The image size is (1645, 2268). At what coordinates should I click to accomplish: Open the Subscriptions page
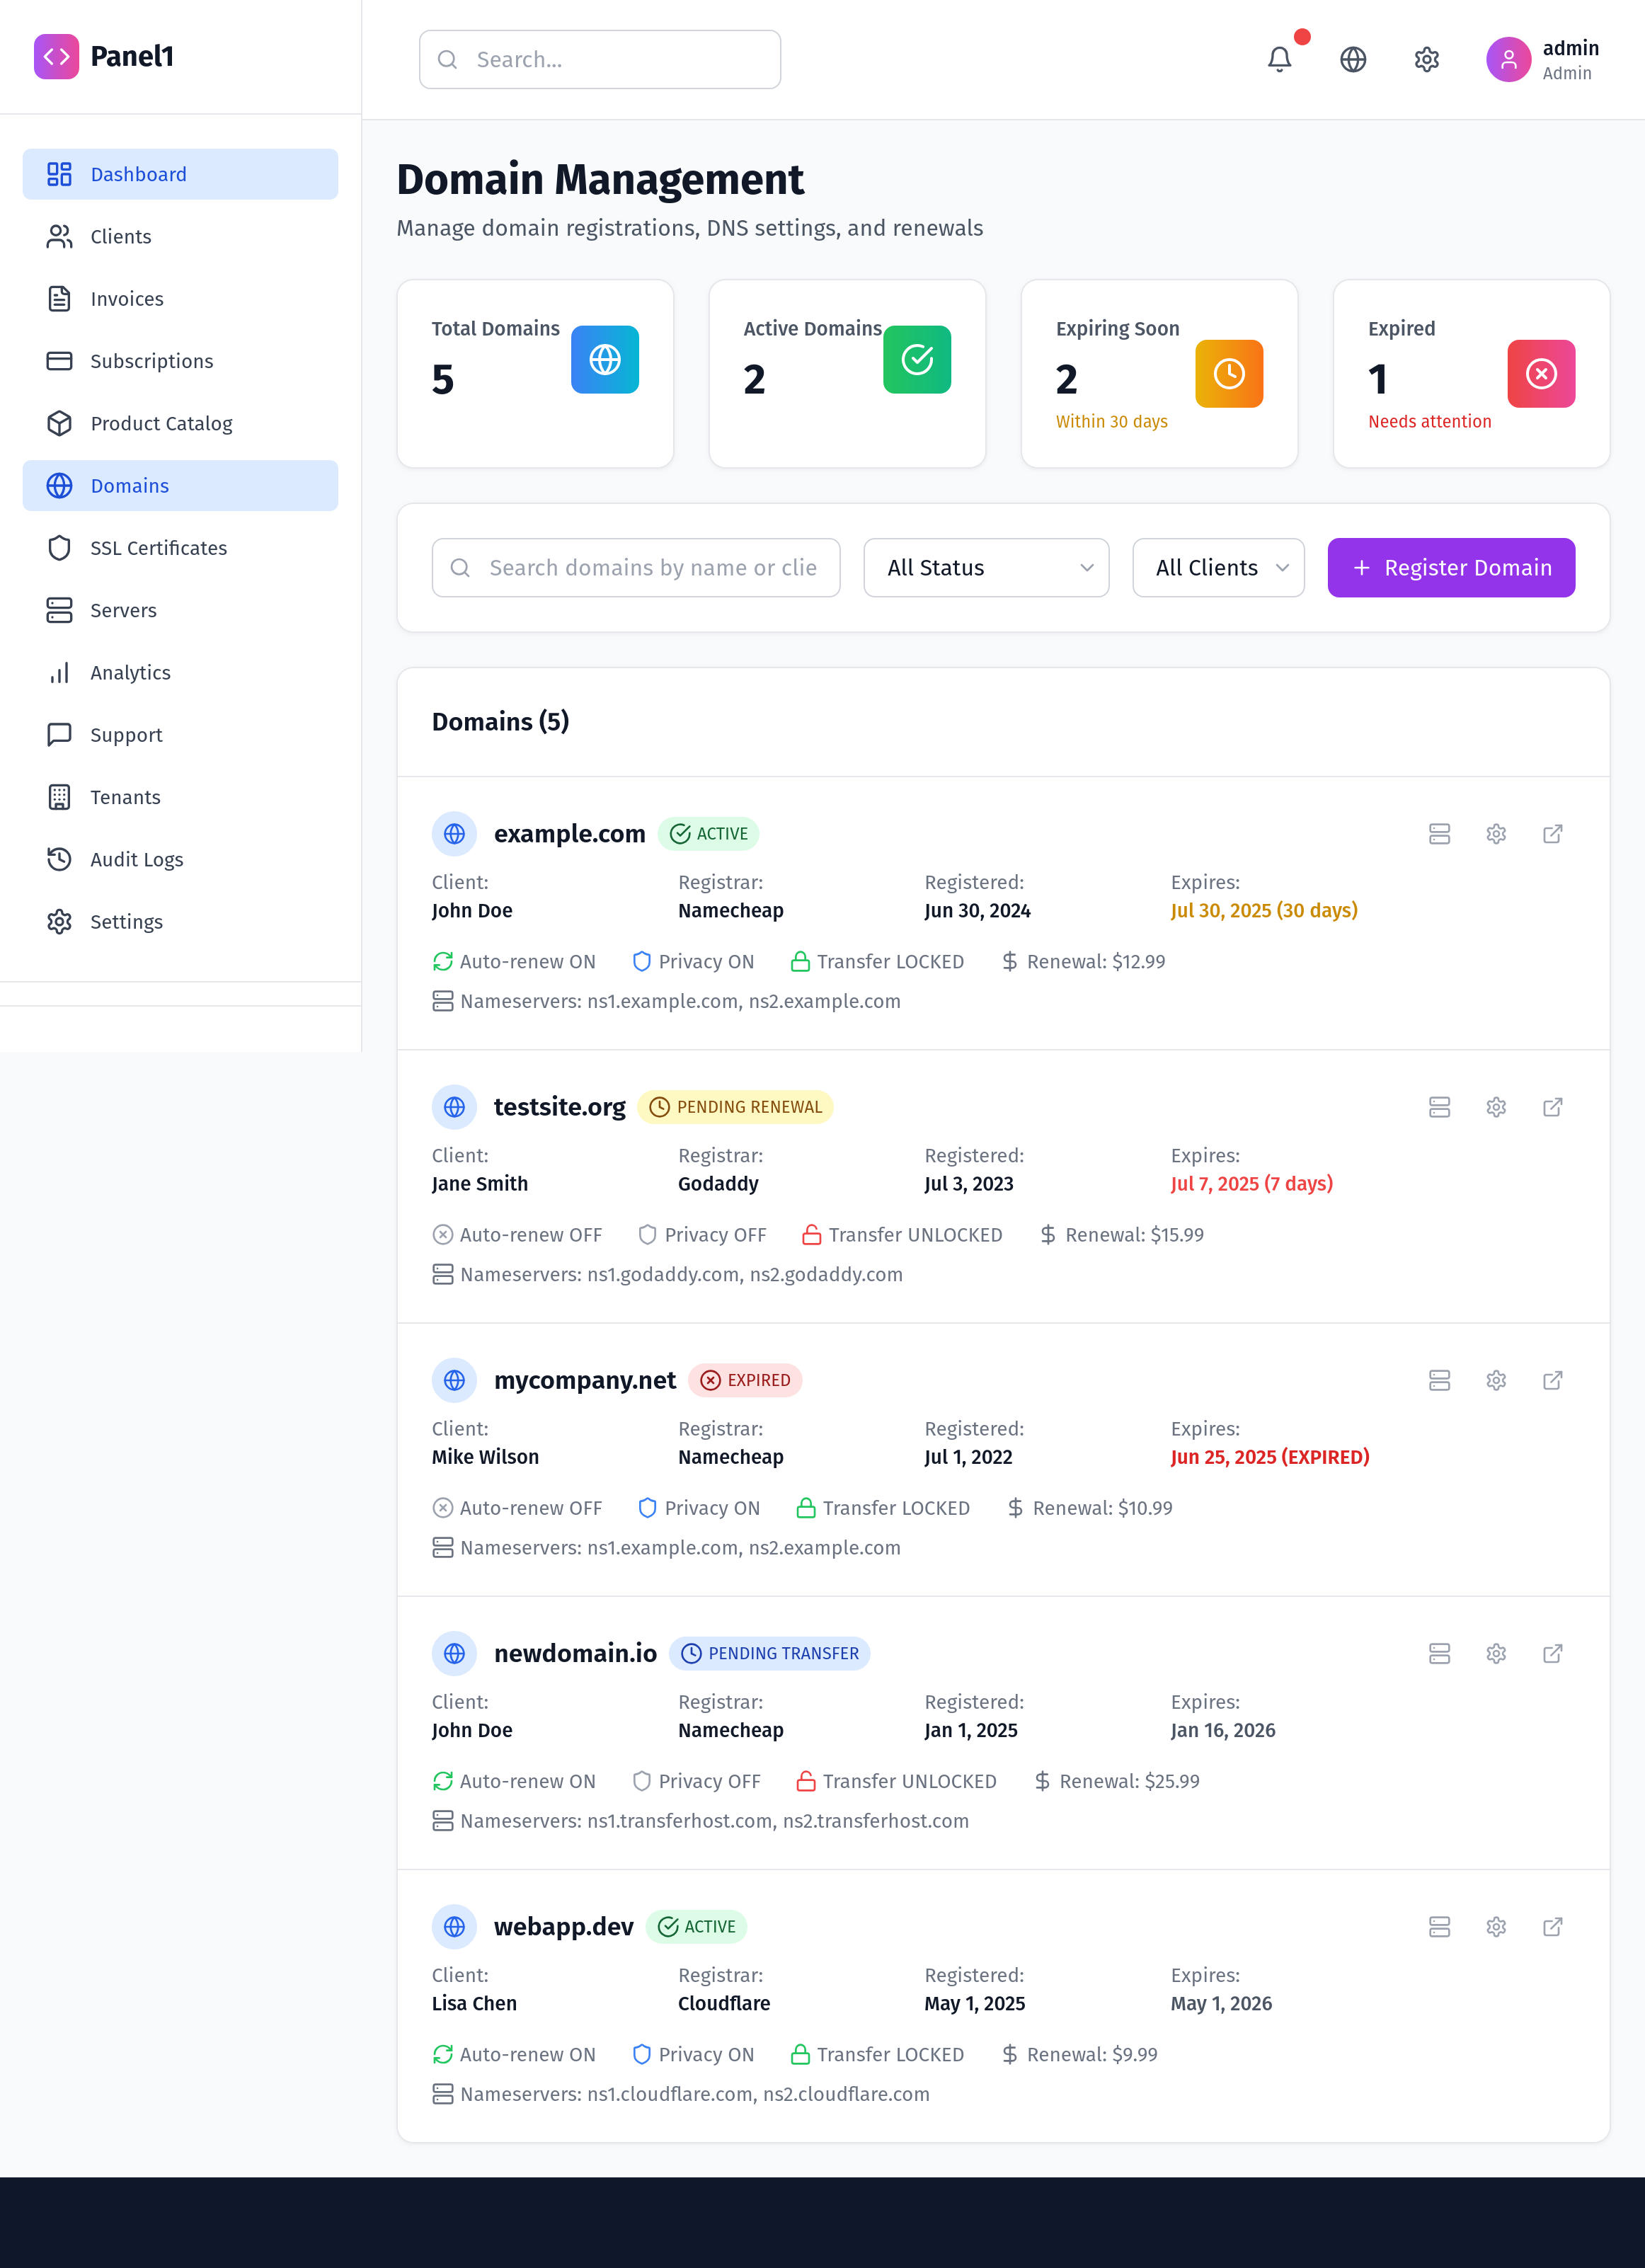[151, 361]
